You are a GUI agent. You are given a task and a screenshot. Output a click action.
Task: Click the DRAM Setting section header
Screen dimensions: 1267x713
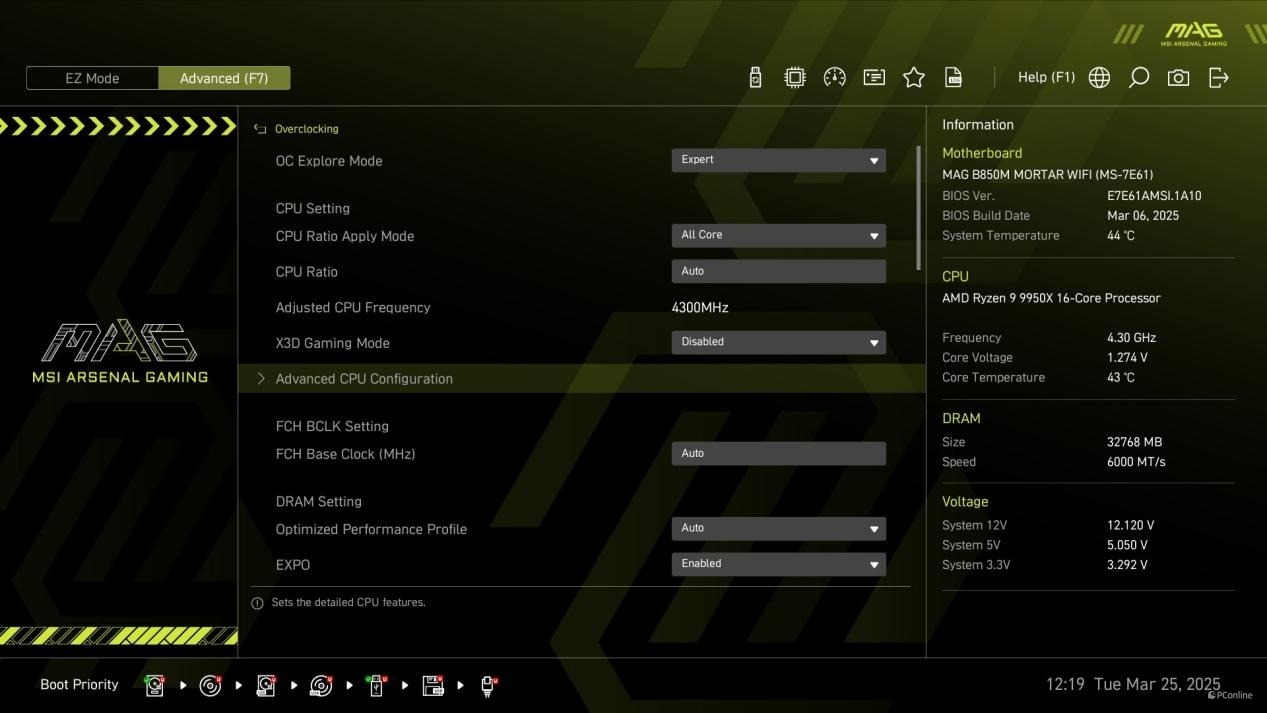pyautogui.click(x=319, y=502)
